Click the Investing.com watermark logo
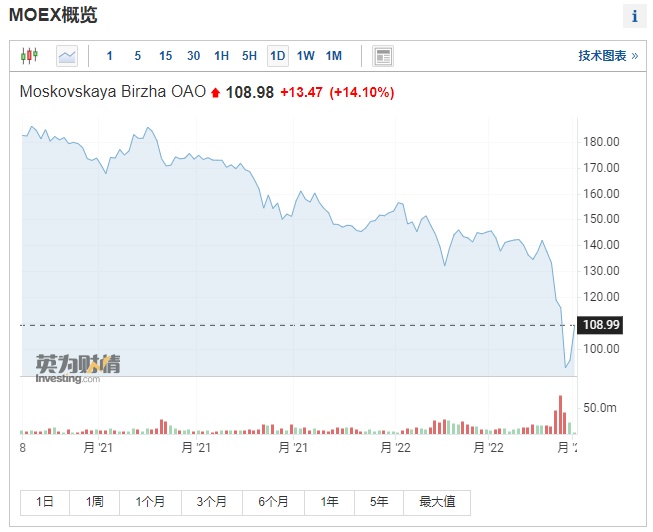653x532 pixels. pyautogui.click(x=78, y=368)
